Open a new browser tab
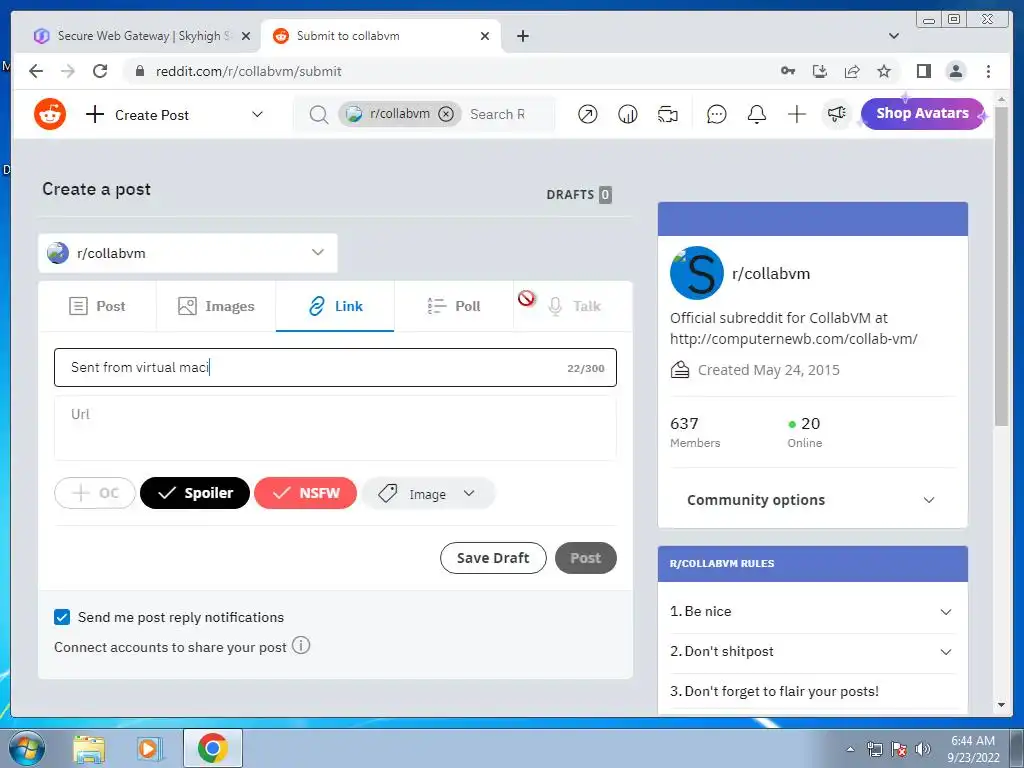Viewport: 1024px width, 768px height. (522, 36)
